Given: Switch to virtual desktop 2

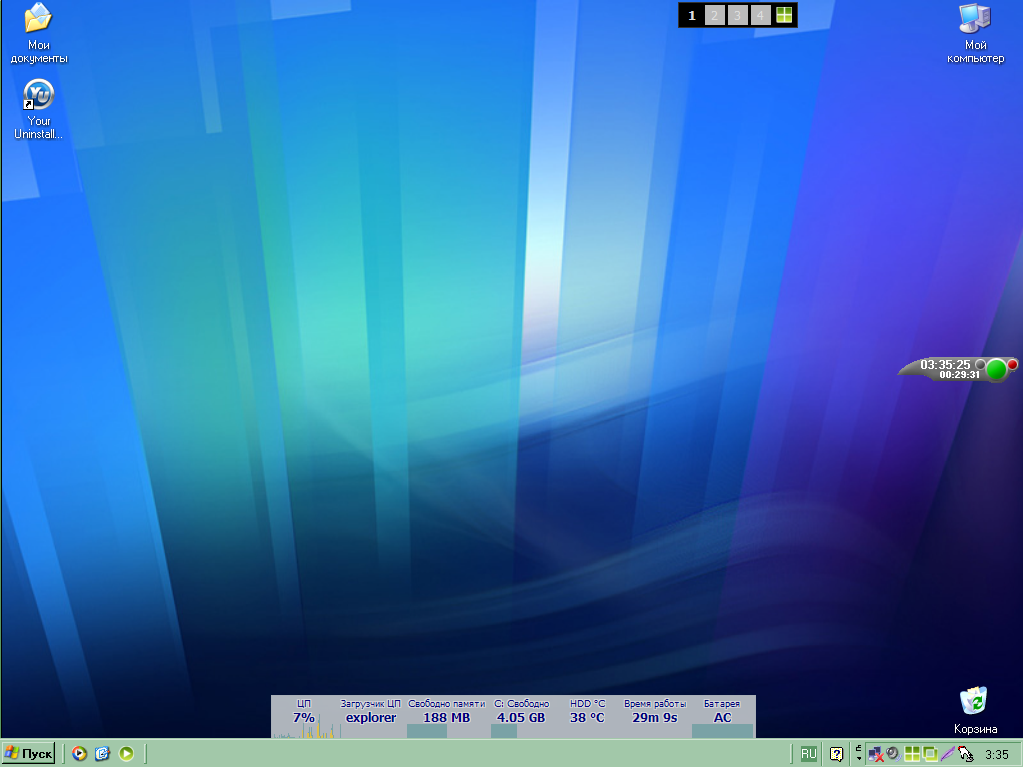Looking at the screenshot, I should 714,15.
